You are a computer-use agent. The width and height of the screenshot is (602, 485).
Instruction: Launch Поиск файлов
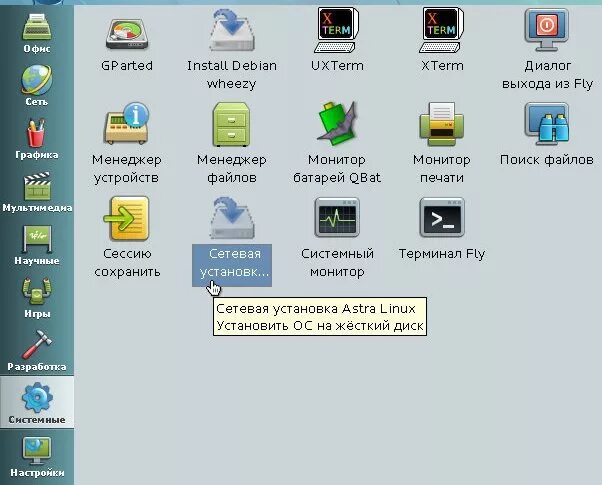547,134
